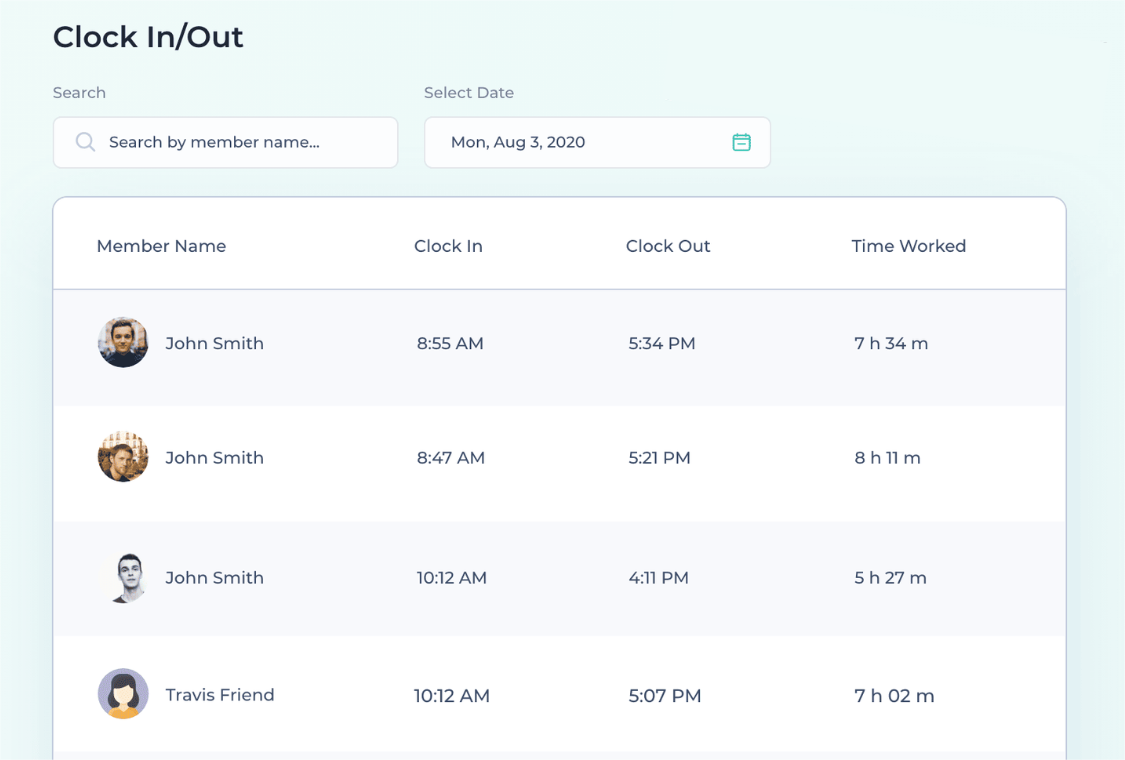This screenshot has height=760, width=1125.
Task: Sort by the Clock In column header
Action: 448,246
